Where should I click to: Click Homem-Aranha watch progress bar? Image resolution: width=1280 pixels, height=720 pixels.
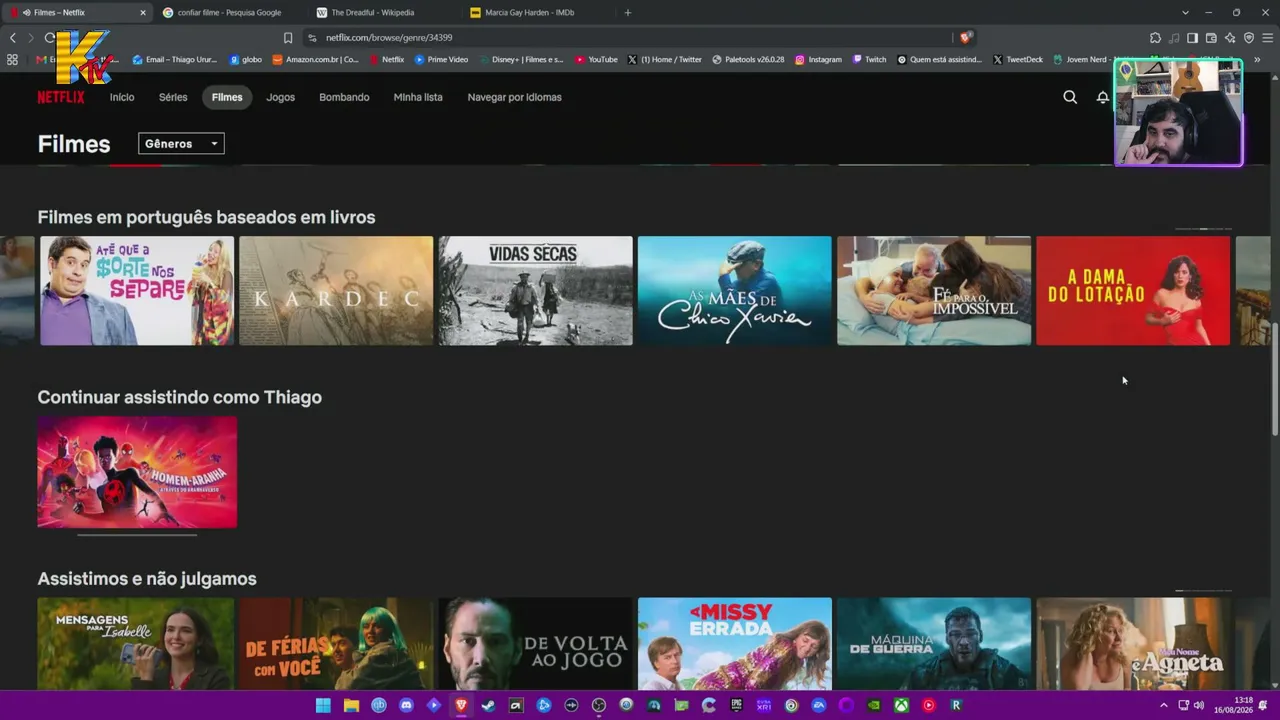pyautogui.click(x=137, y=535)
